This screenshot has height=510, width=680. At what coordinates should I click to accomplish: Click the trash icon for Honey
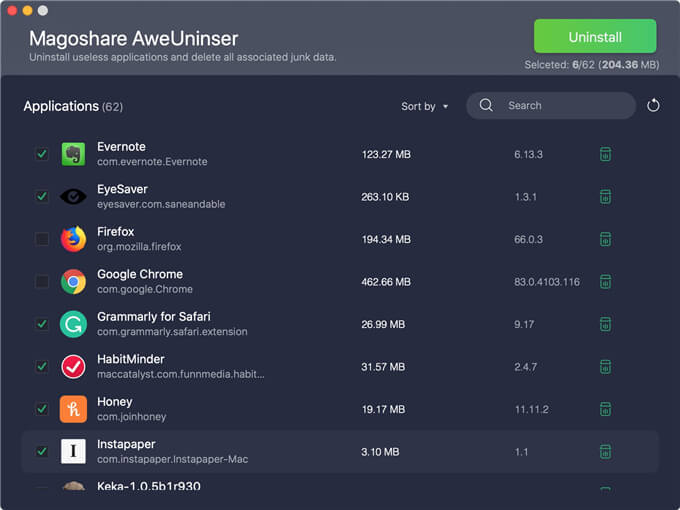point(605,409)
